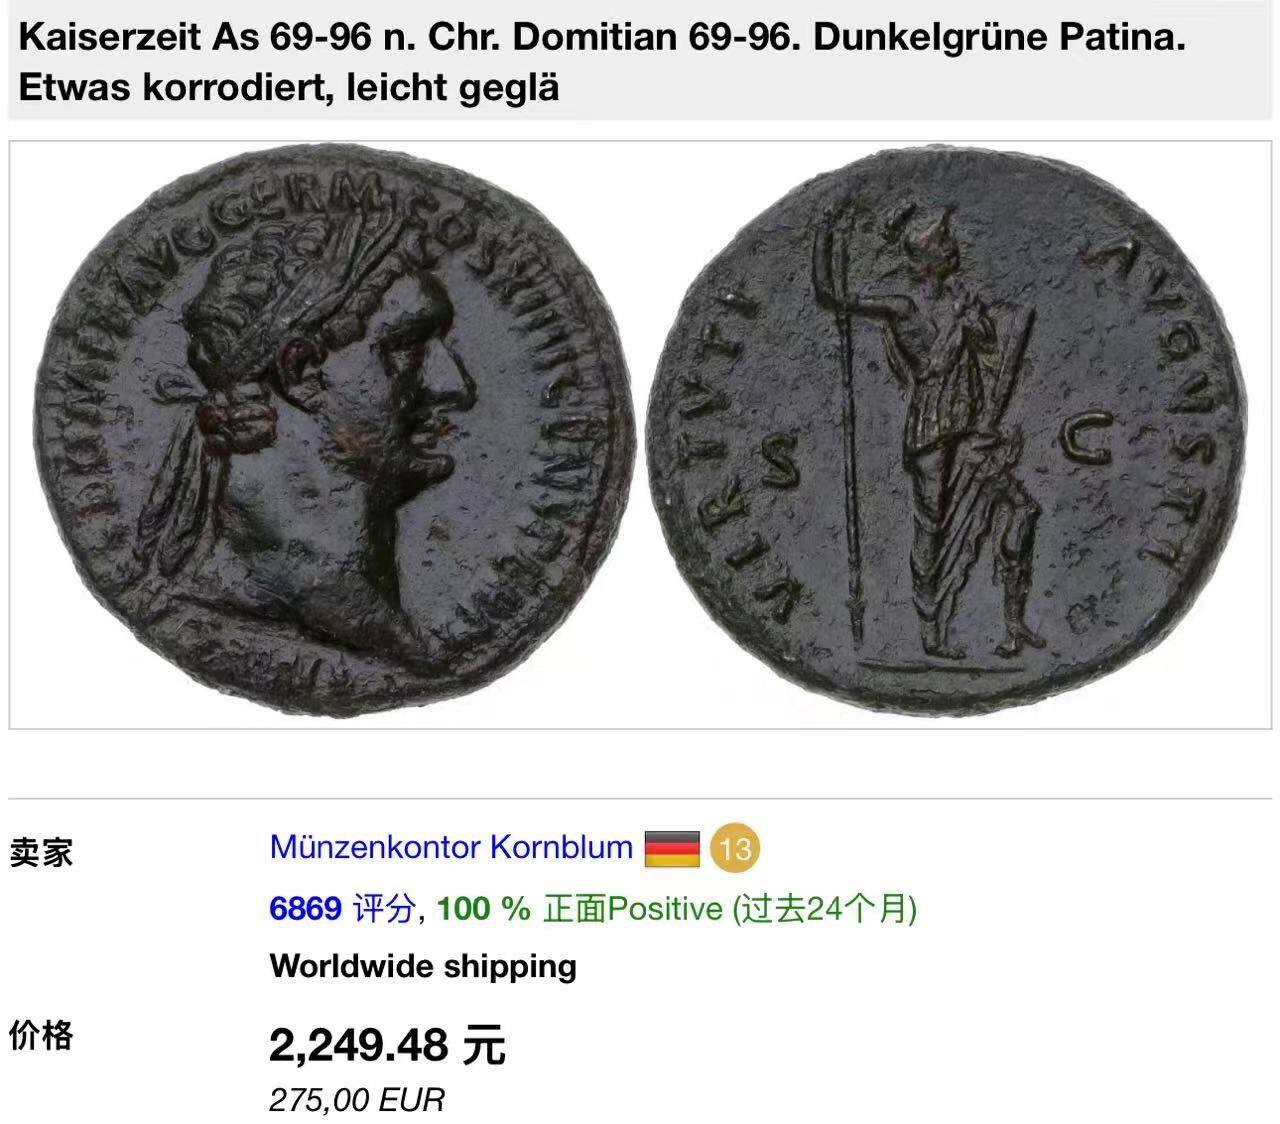Click the 275,00 EUR original price
Image resolution: width=1280 pixels, height=1124 pixels.
click(356, 1100)
